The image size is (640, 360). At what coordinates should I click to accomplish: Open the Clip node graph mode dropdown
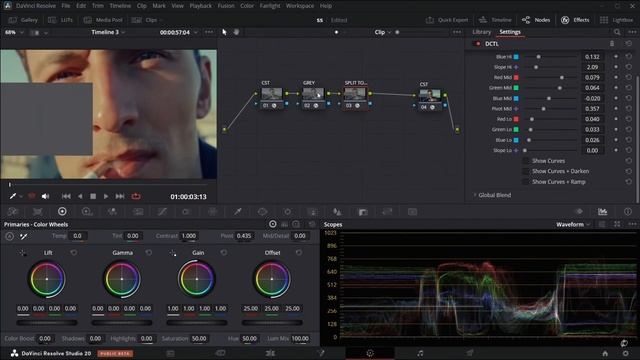tap(382, 32)
